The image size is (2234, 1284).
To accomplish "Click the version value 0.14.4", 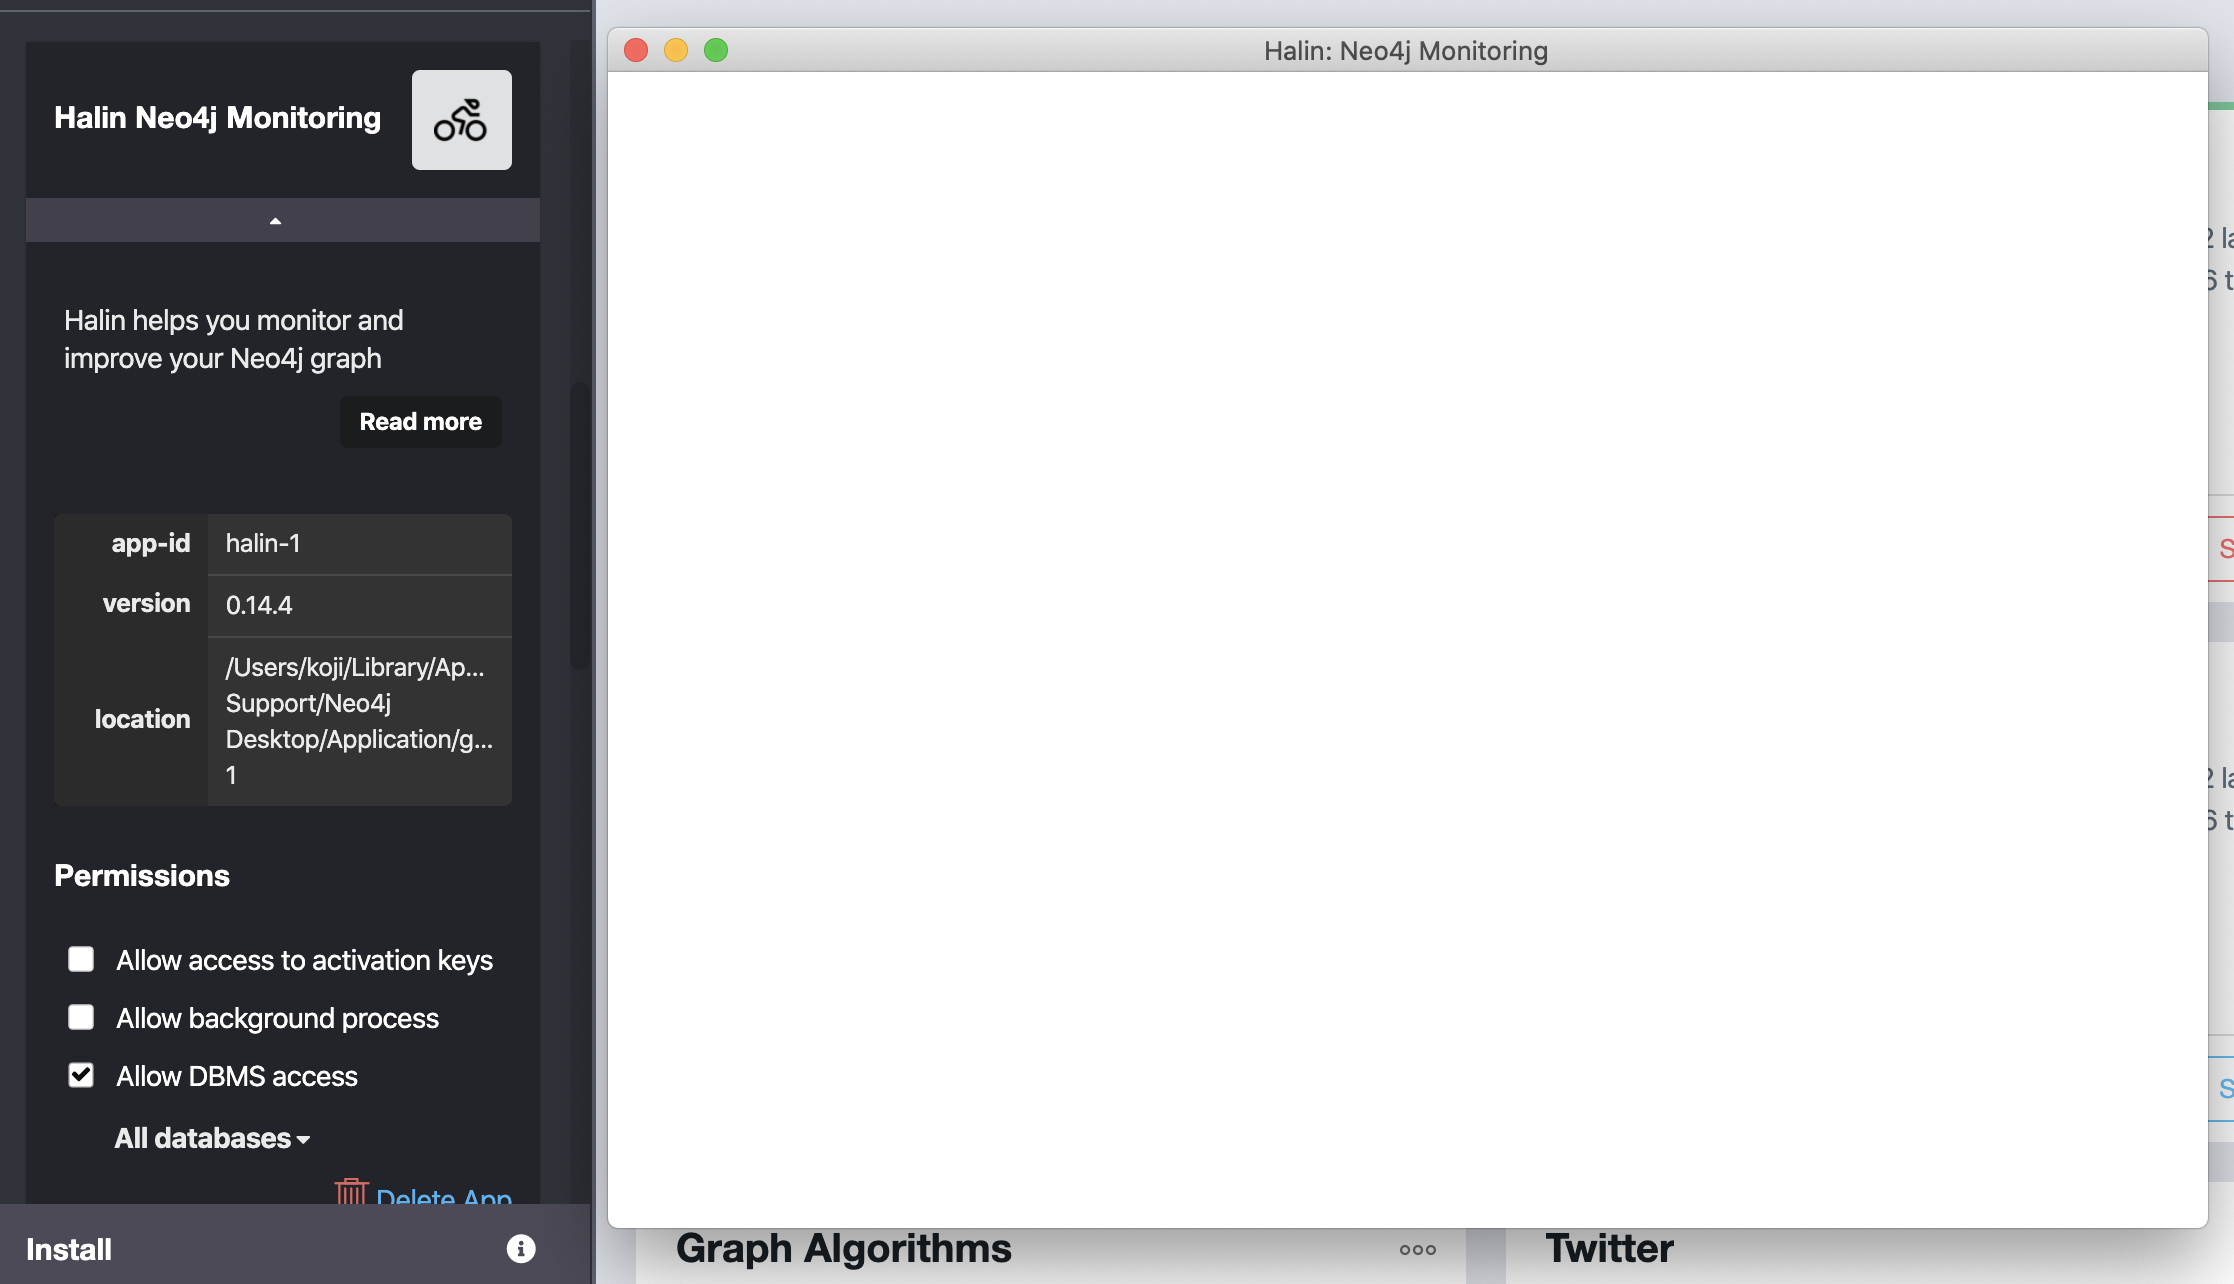I will pos(259,605).
